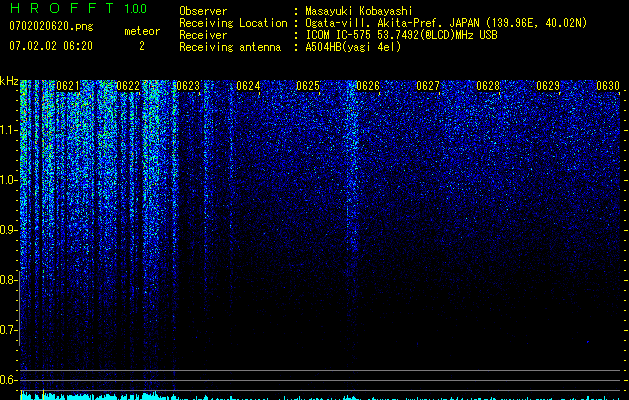Click the 0625 time marker

coord(308,86)
